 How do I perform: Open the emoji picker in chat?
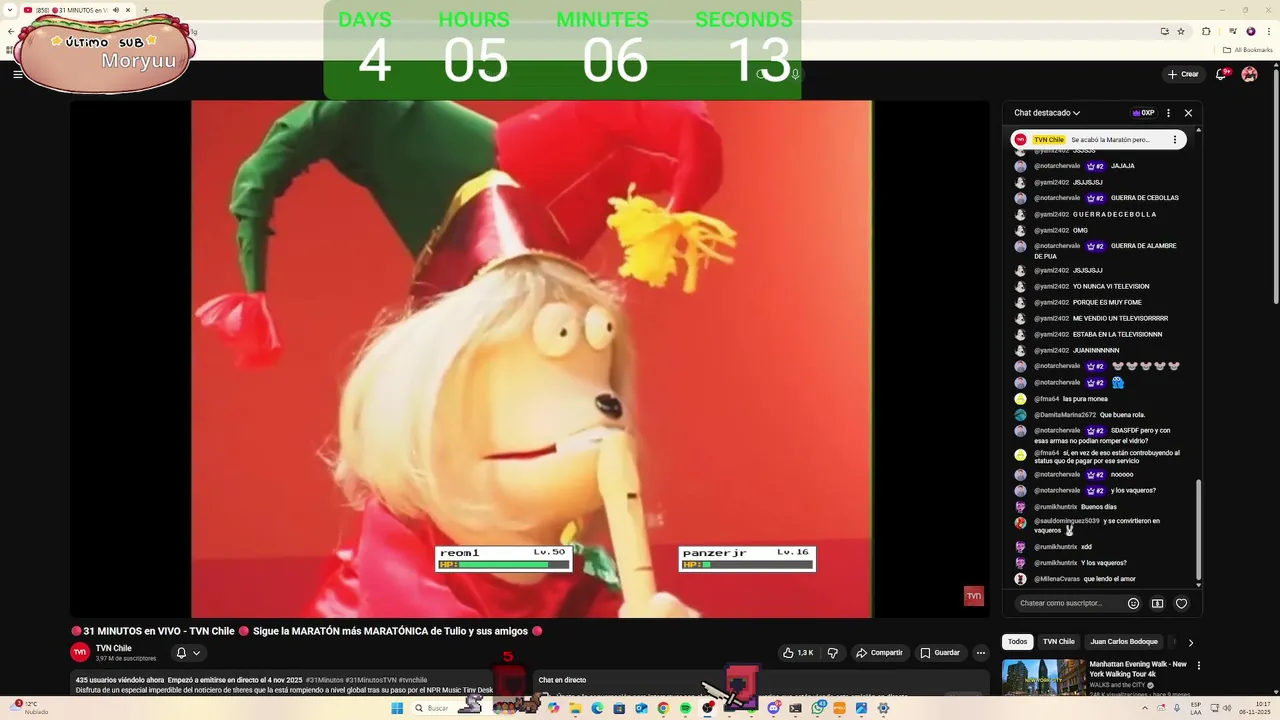1133,603
